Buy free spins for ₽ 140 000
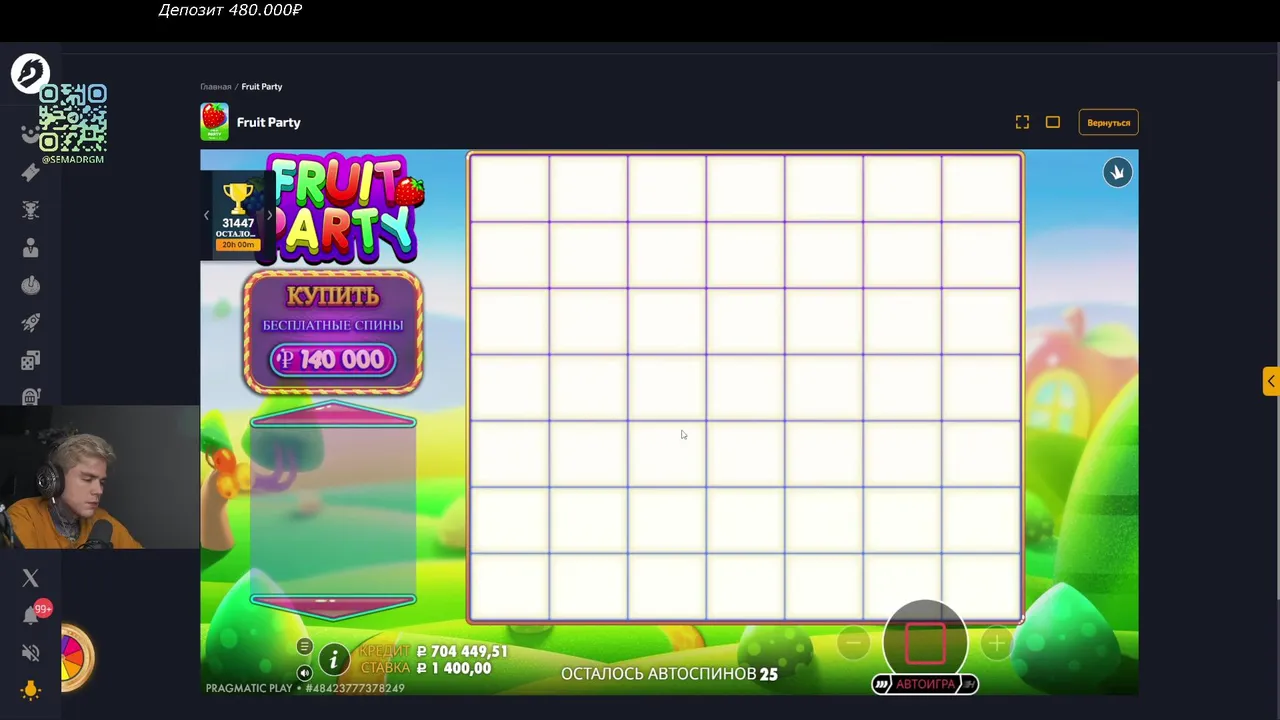1280x720 pixels. click(333, 332)
